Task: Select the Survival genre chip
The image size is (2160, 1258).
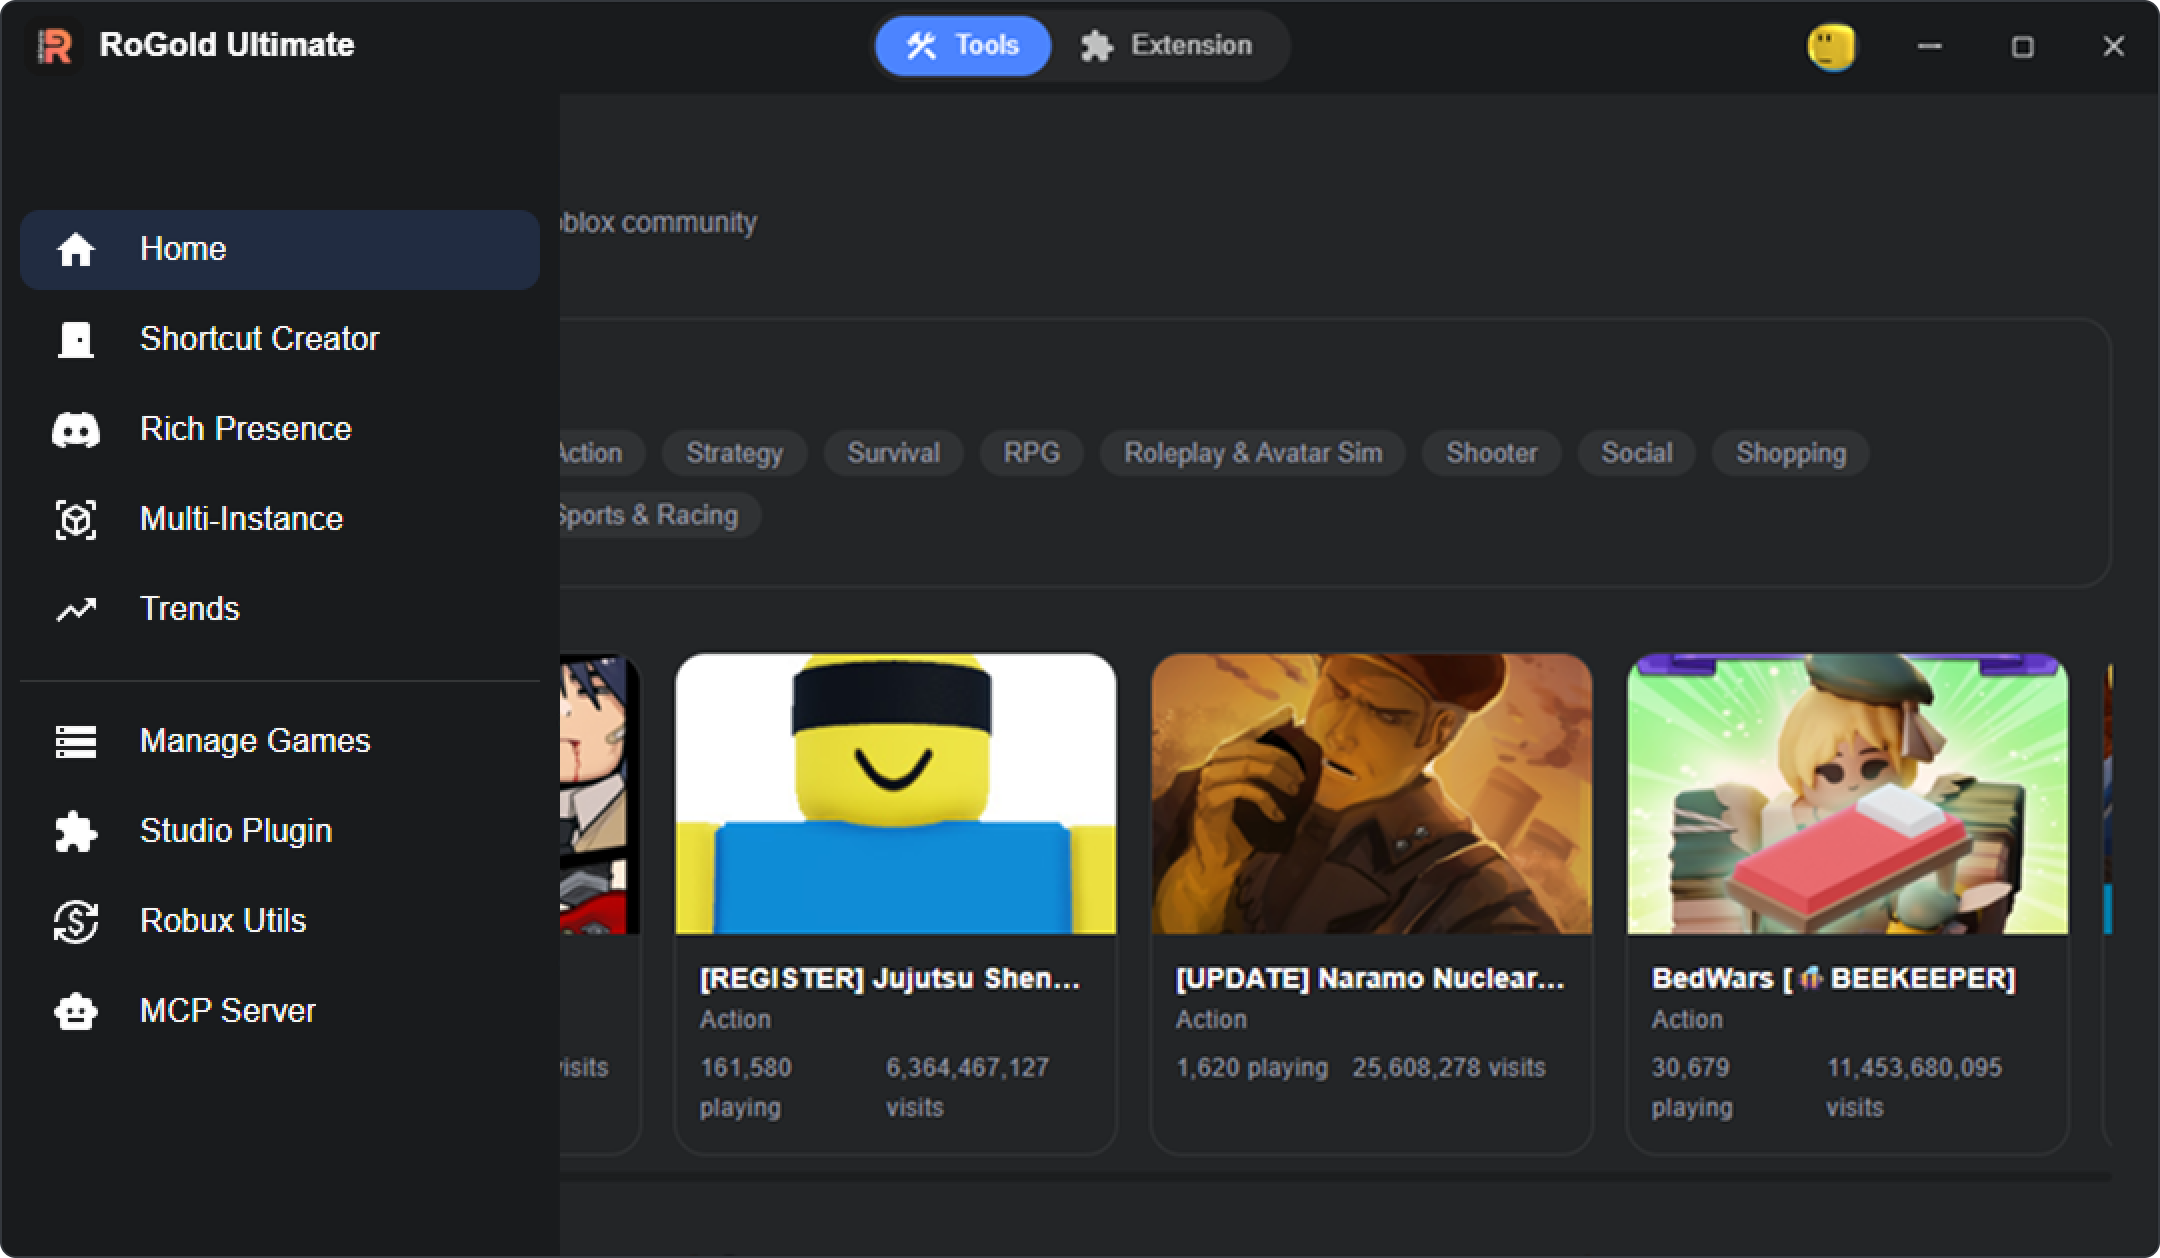Action: (894, 453)
